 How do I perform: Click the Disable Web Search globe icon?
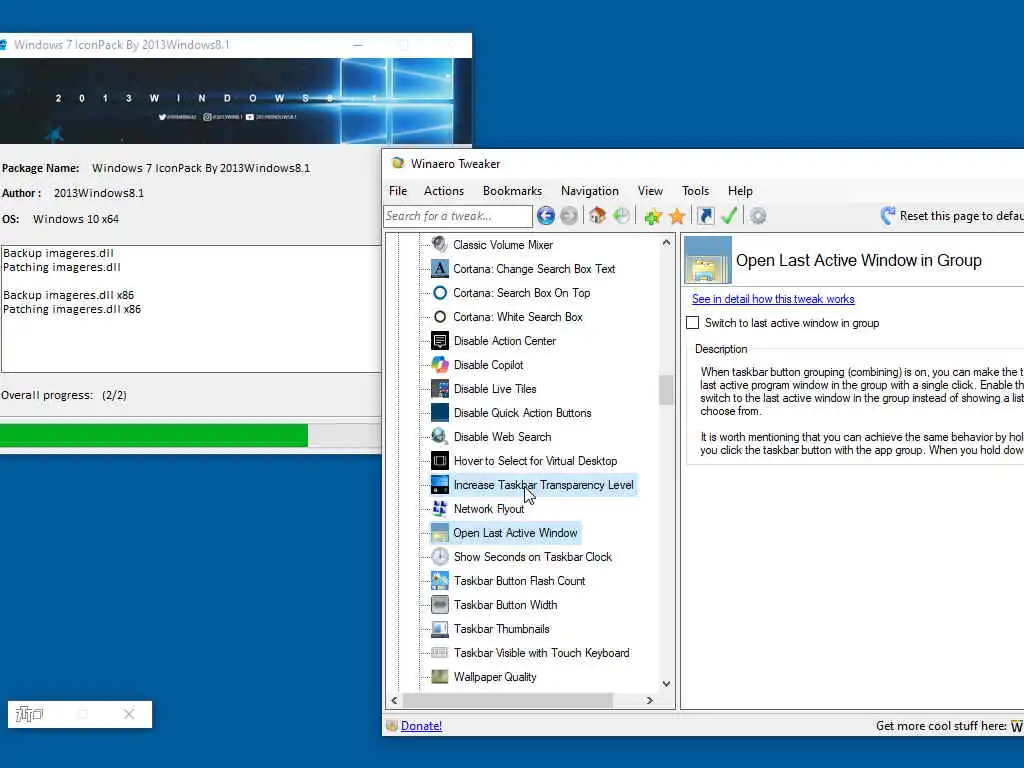(440, 436)
